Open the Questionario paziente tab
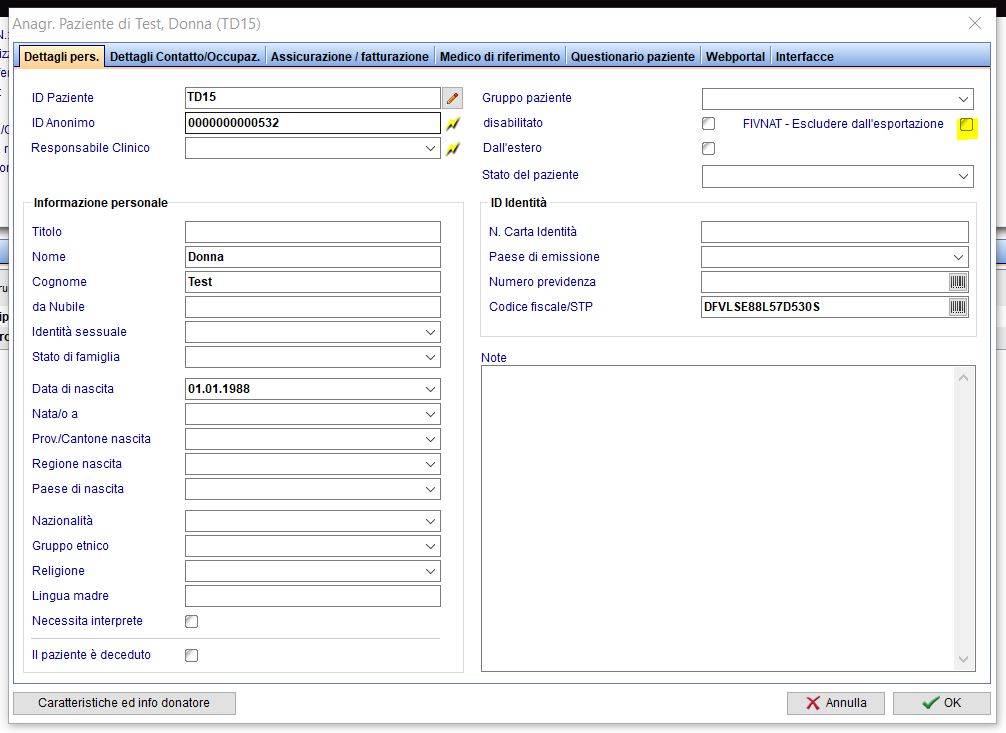Image resolution: width=1006 pixels, height=733 pixels. pos(633,56)
